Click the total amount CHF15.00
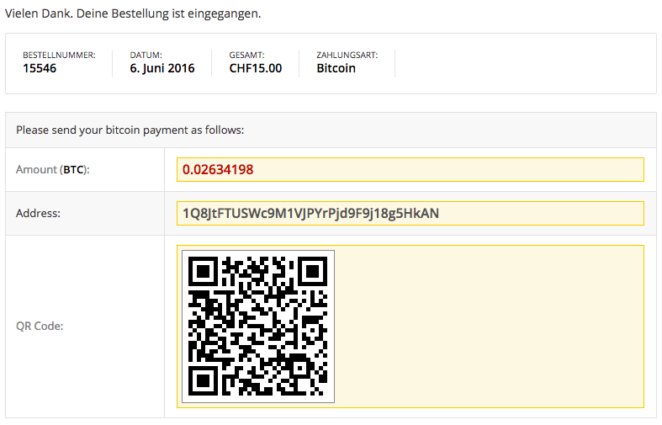This screenshot has height=425, width=662. pos(256,69)
